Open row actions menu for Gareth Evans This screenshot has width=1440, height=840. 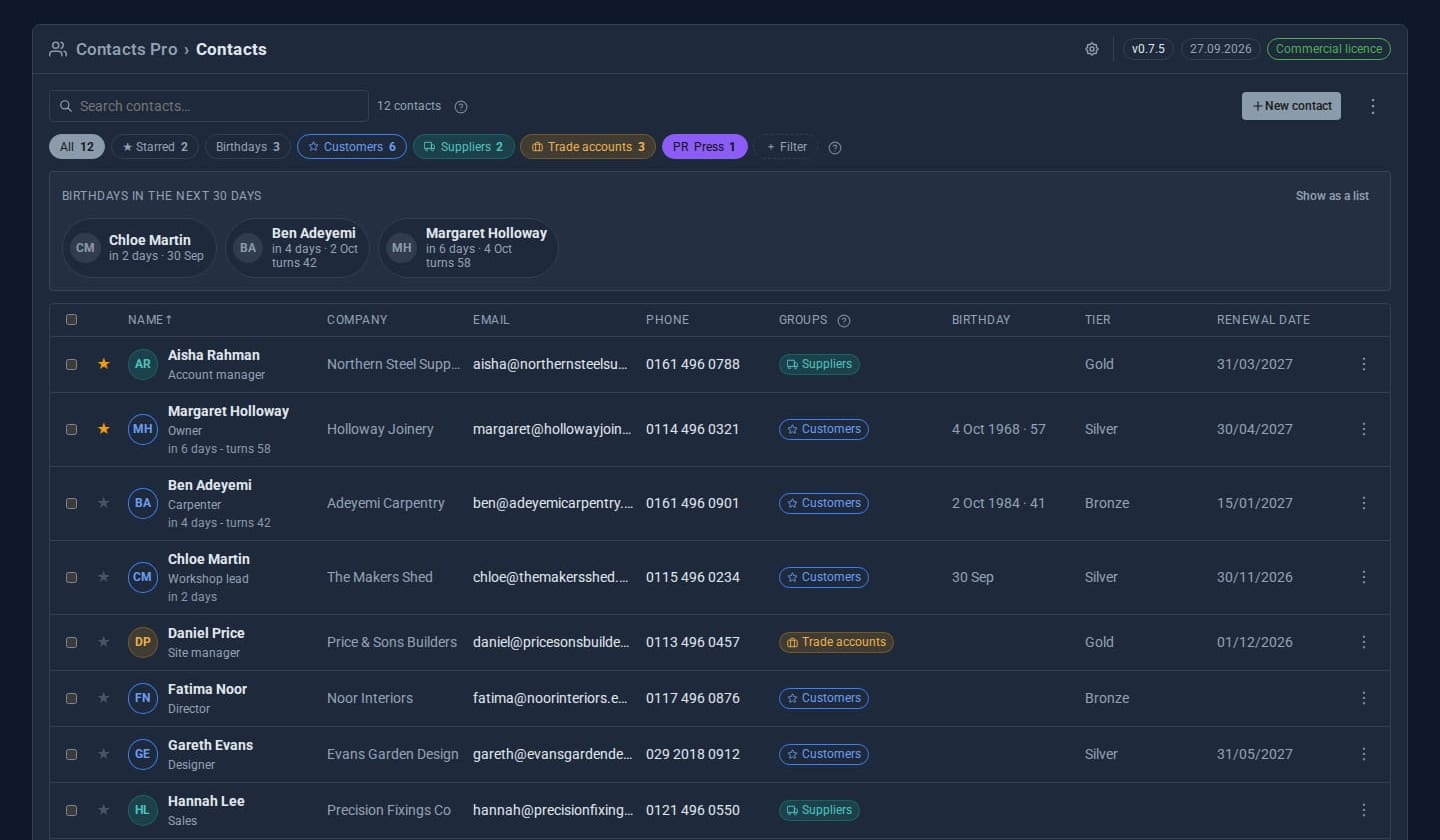pyautogui.click(x=1364, y=754)
